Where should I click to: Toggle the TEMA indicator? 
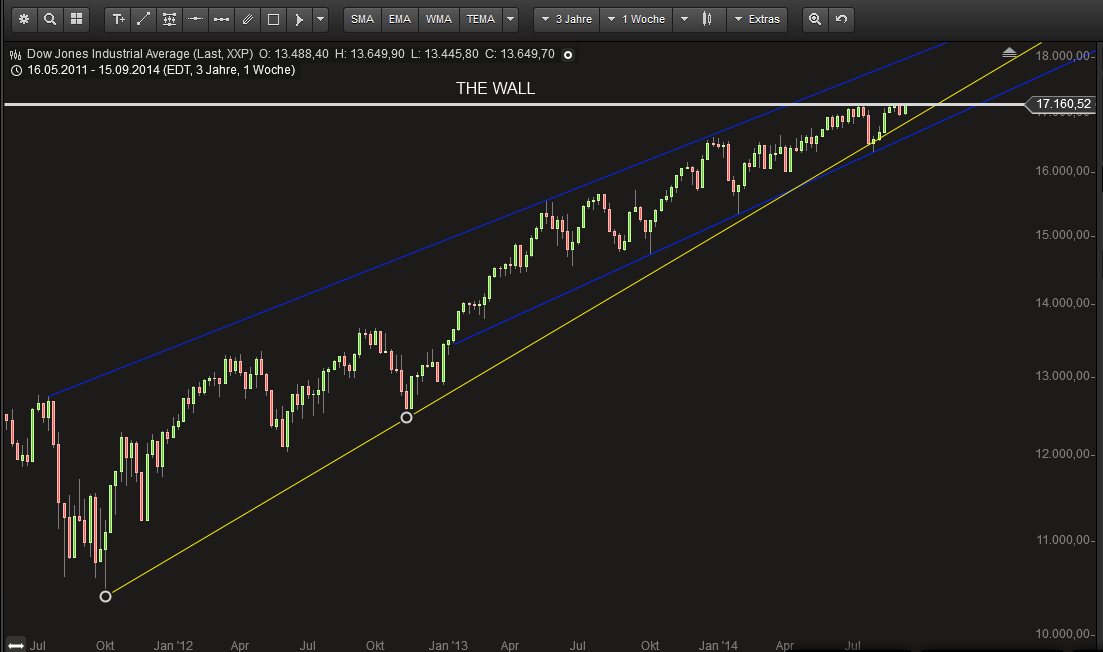click(480, 19)
